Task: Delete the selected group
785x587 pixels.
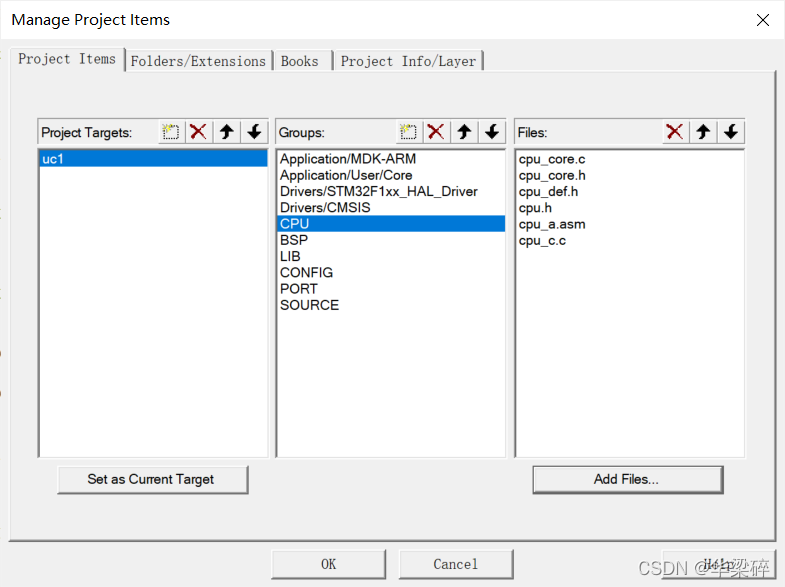Action: click(436, 132)
